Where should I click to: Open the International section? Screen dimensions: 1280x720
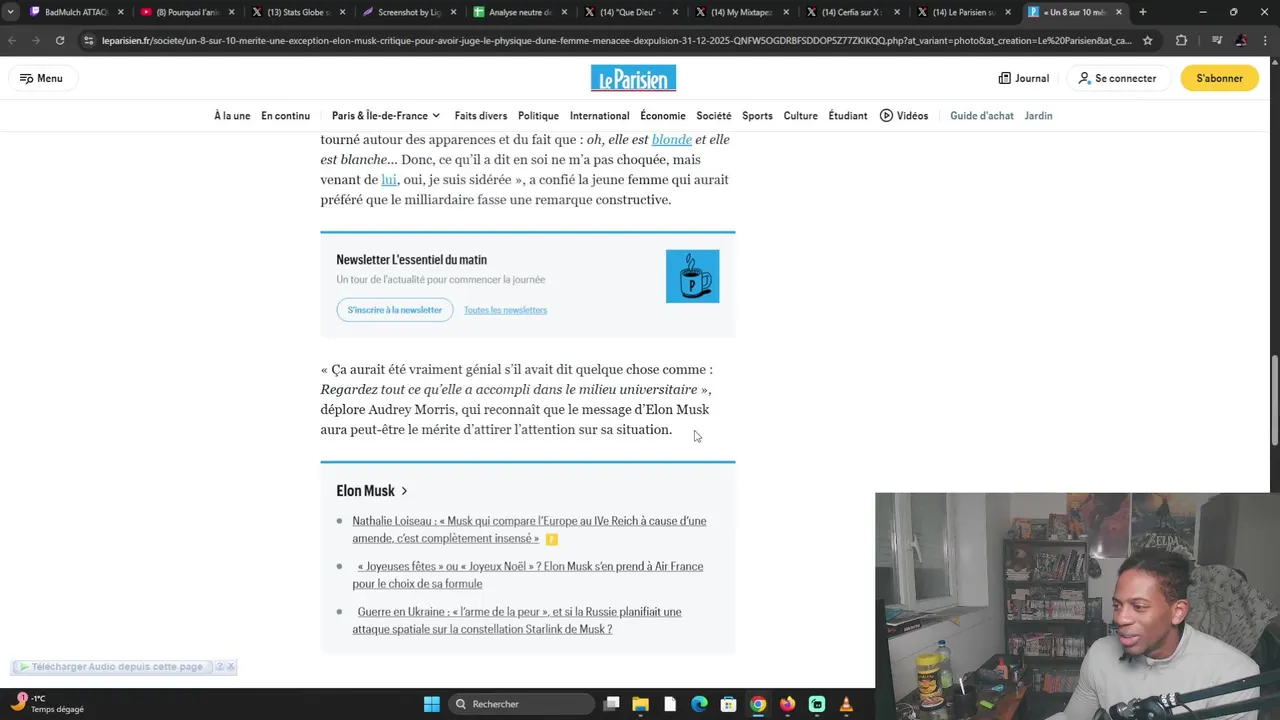coord(600,116)
